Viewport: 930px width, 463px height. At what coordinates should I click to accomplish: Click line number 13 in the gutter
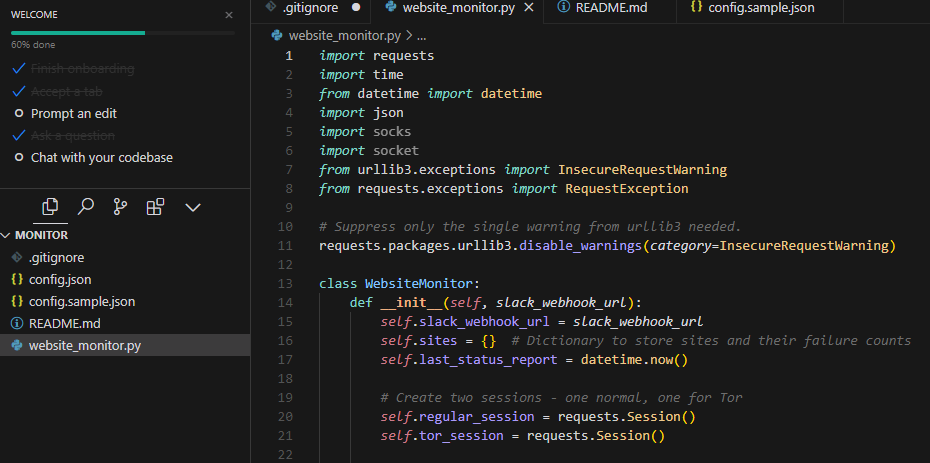click(x=285, y=284)
